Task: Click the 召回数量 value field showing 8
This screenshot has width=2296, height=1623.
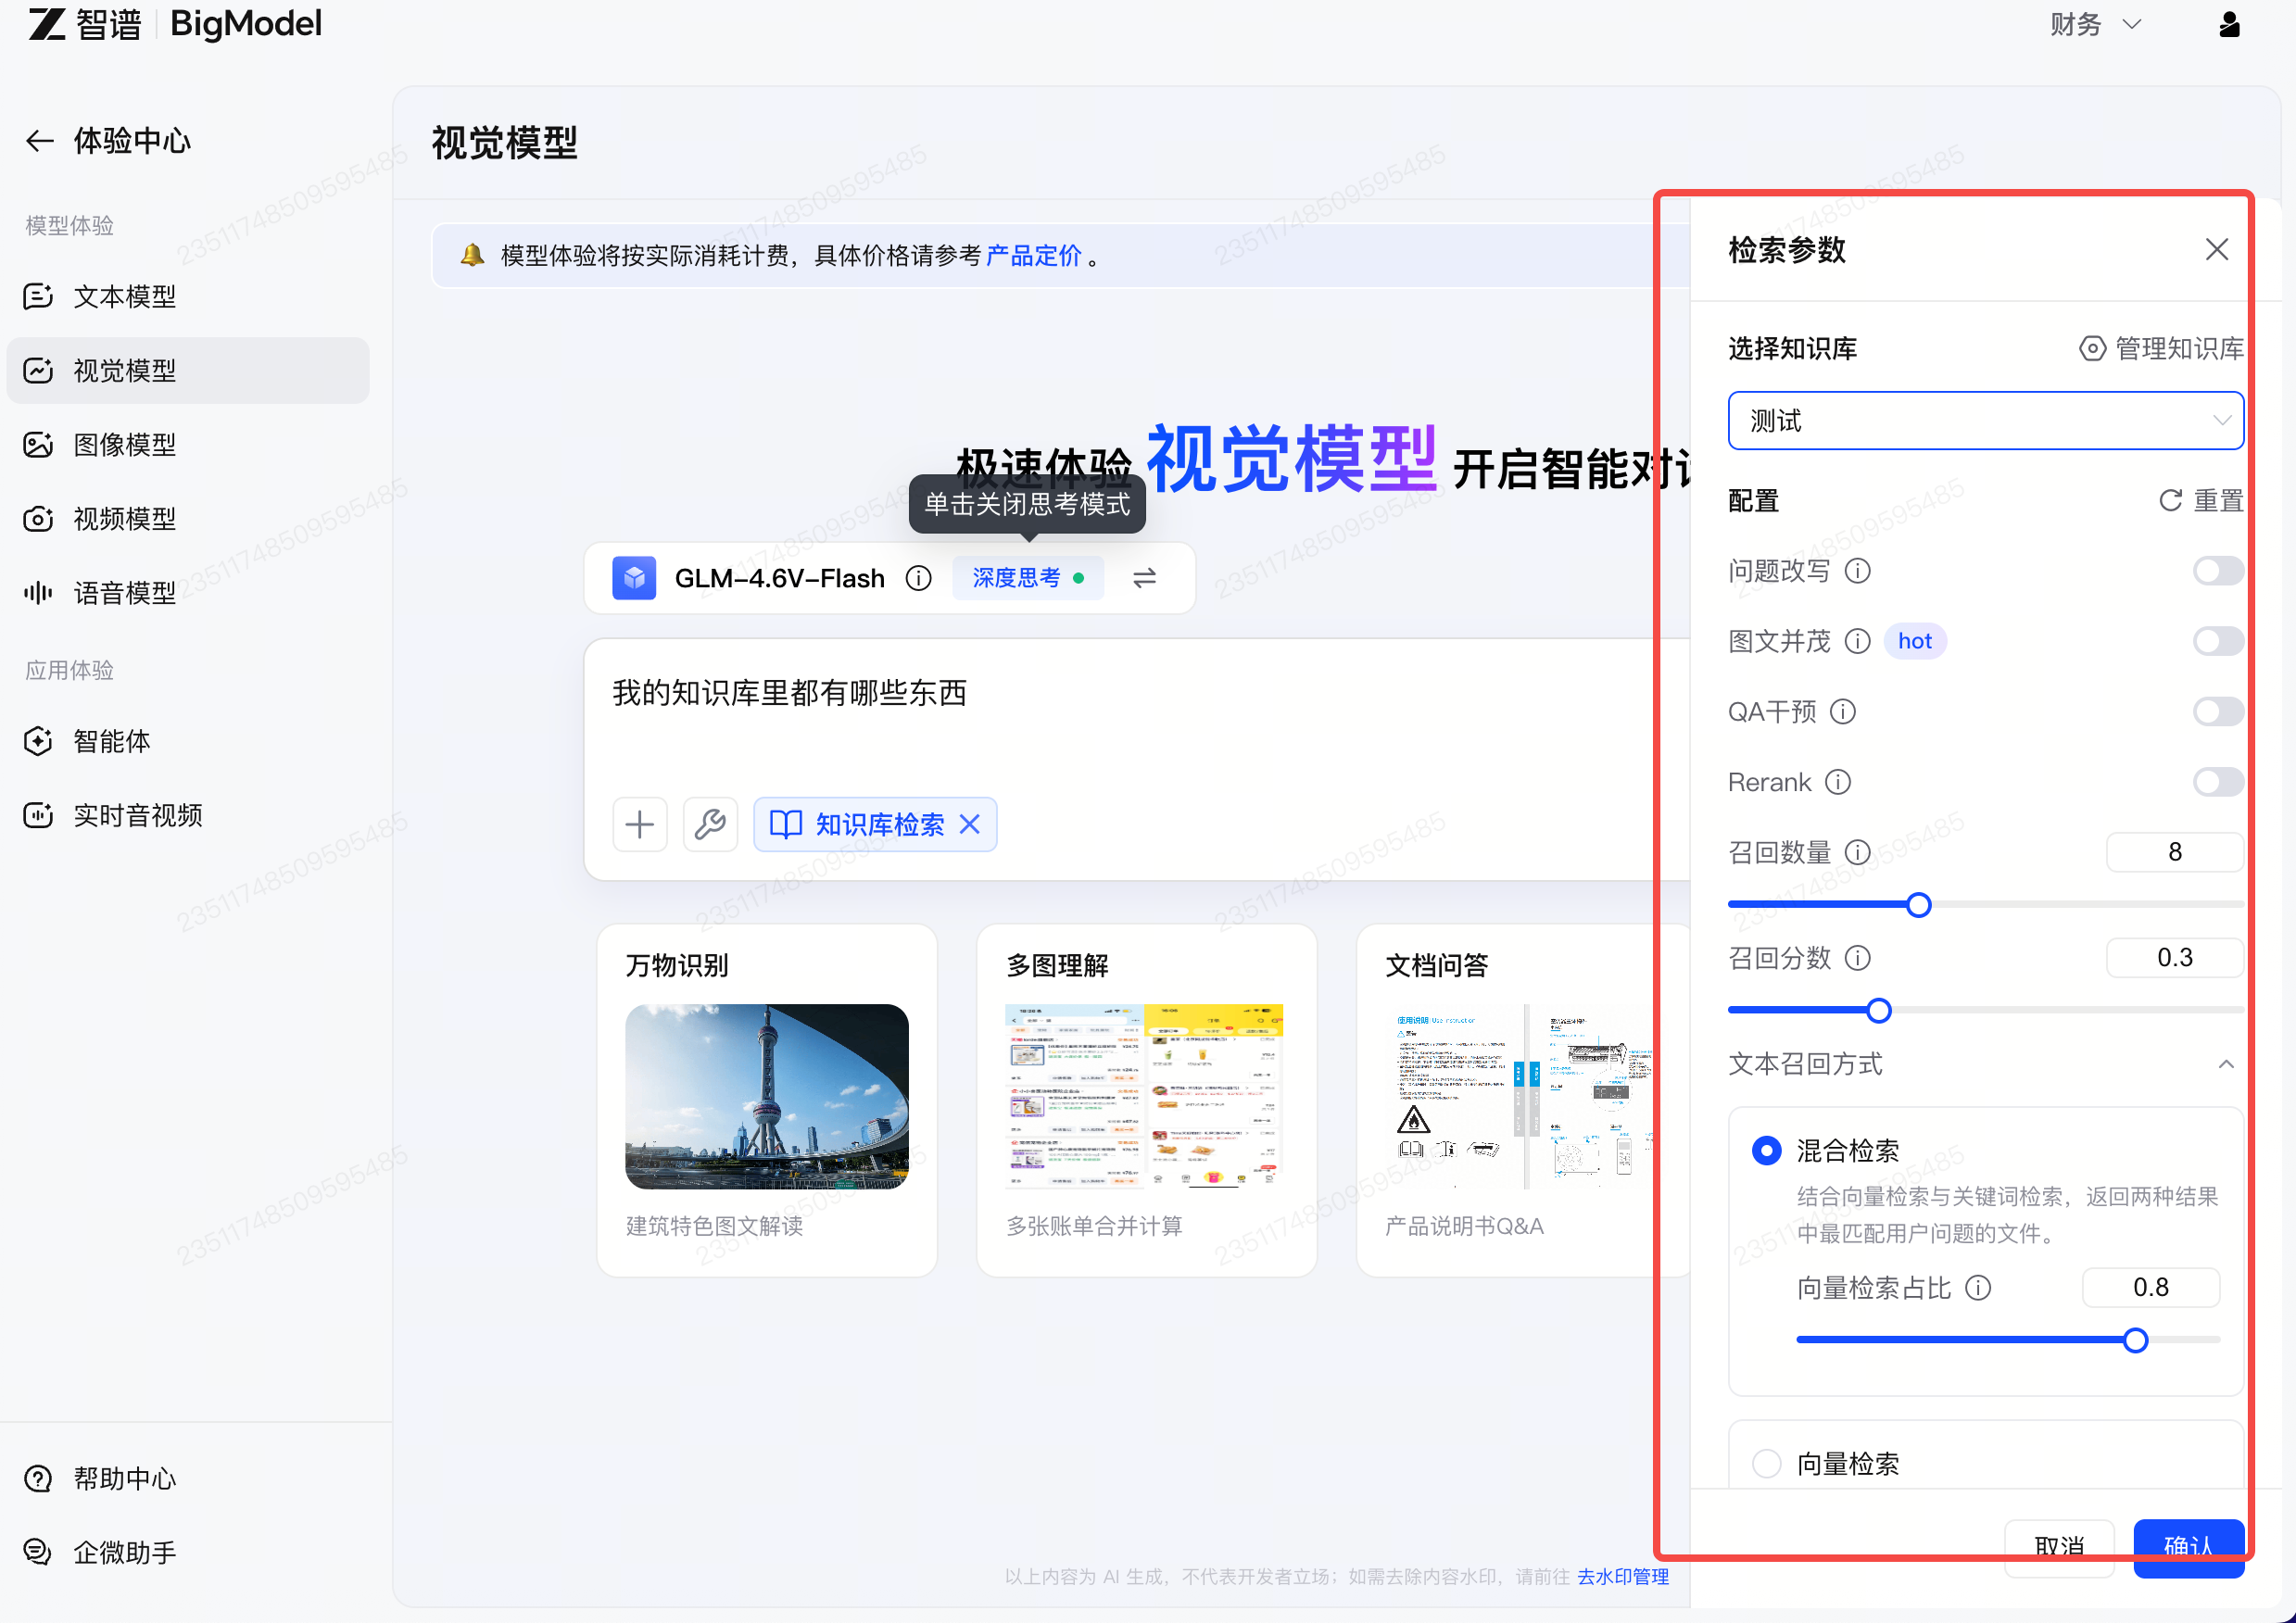Action: pyautogui.click(x=2174, y=852)
